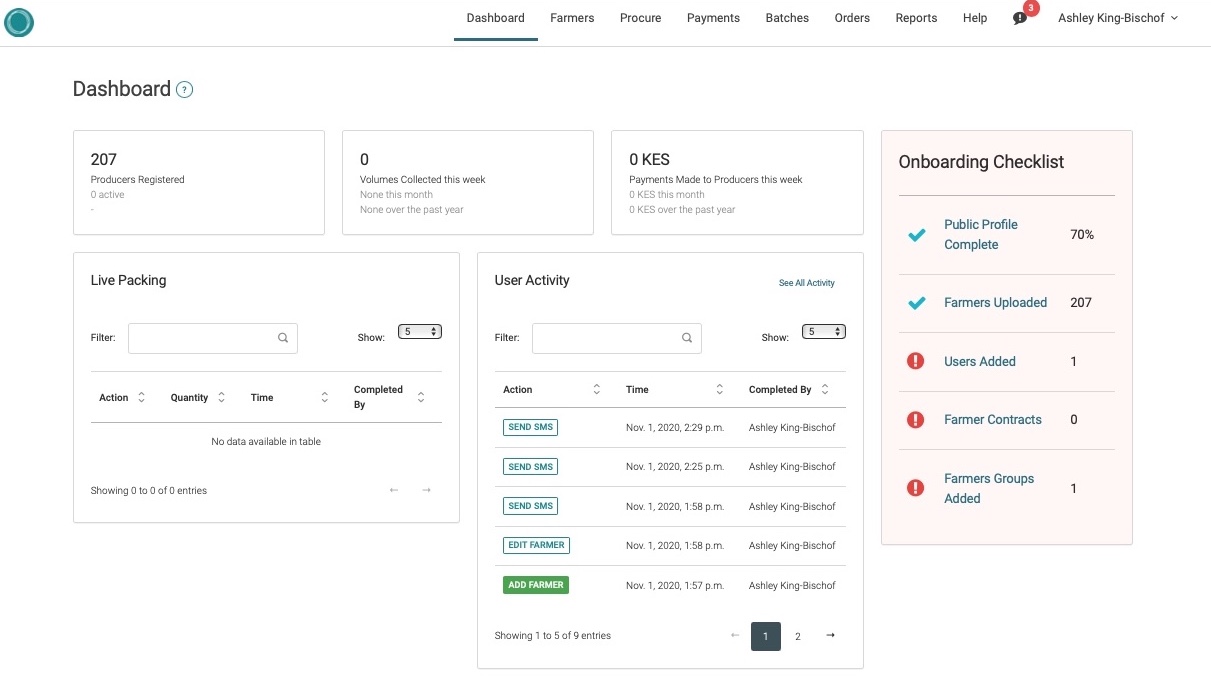Click the teal circular app logo

click(x=19, y=22)
